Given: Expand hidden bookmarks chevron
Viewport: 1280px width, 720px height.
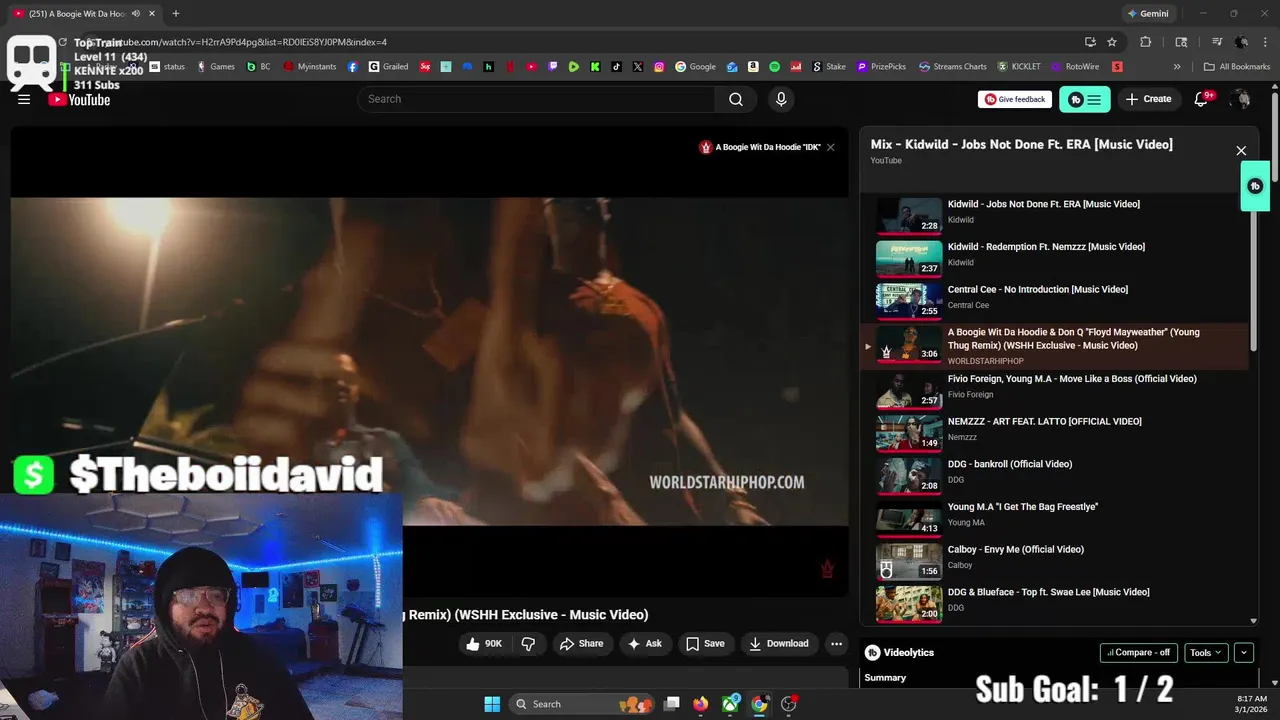Looking at the screenshot, I should point(1177,67).
